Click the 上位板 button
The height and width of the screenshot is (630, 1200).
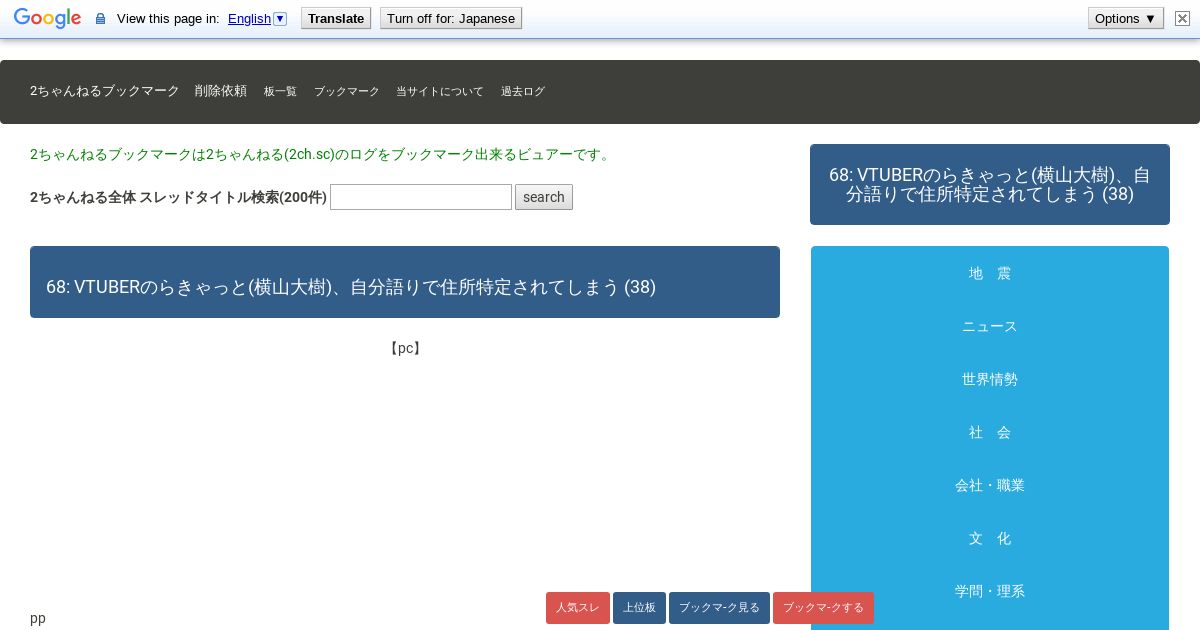coord(639,608)
